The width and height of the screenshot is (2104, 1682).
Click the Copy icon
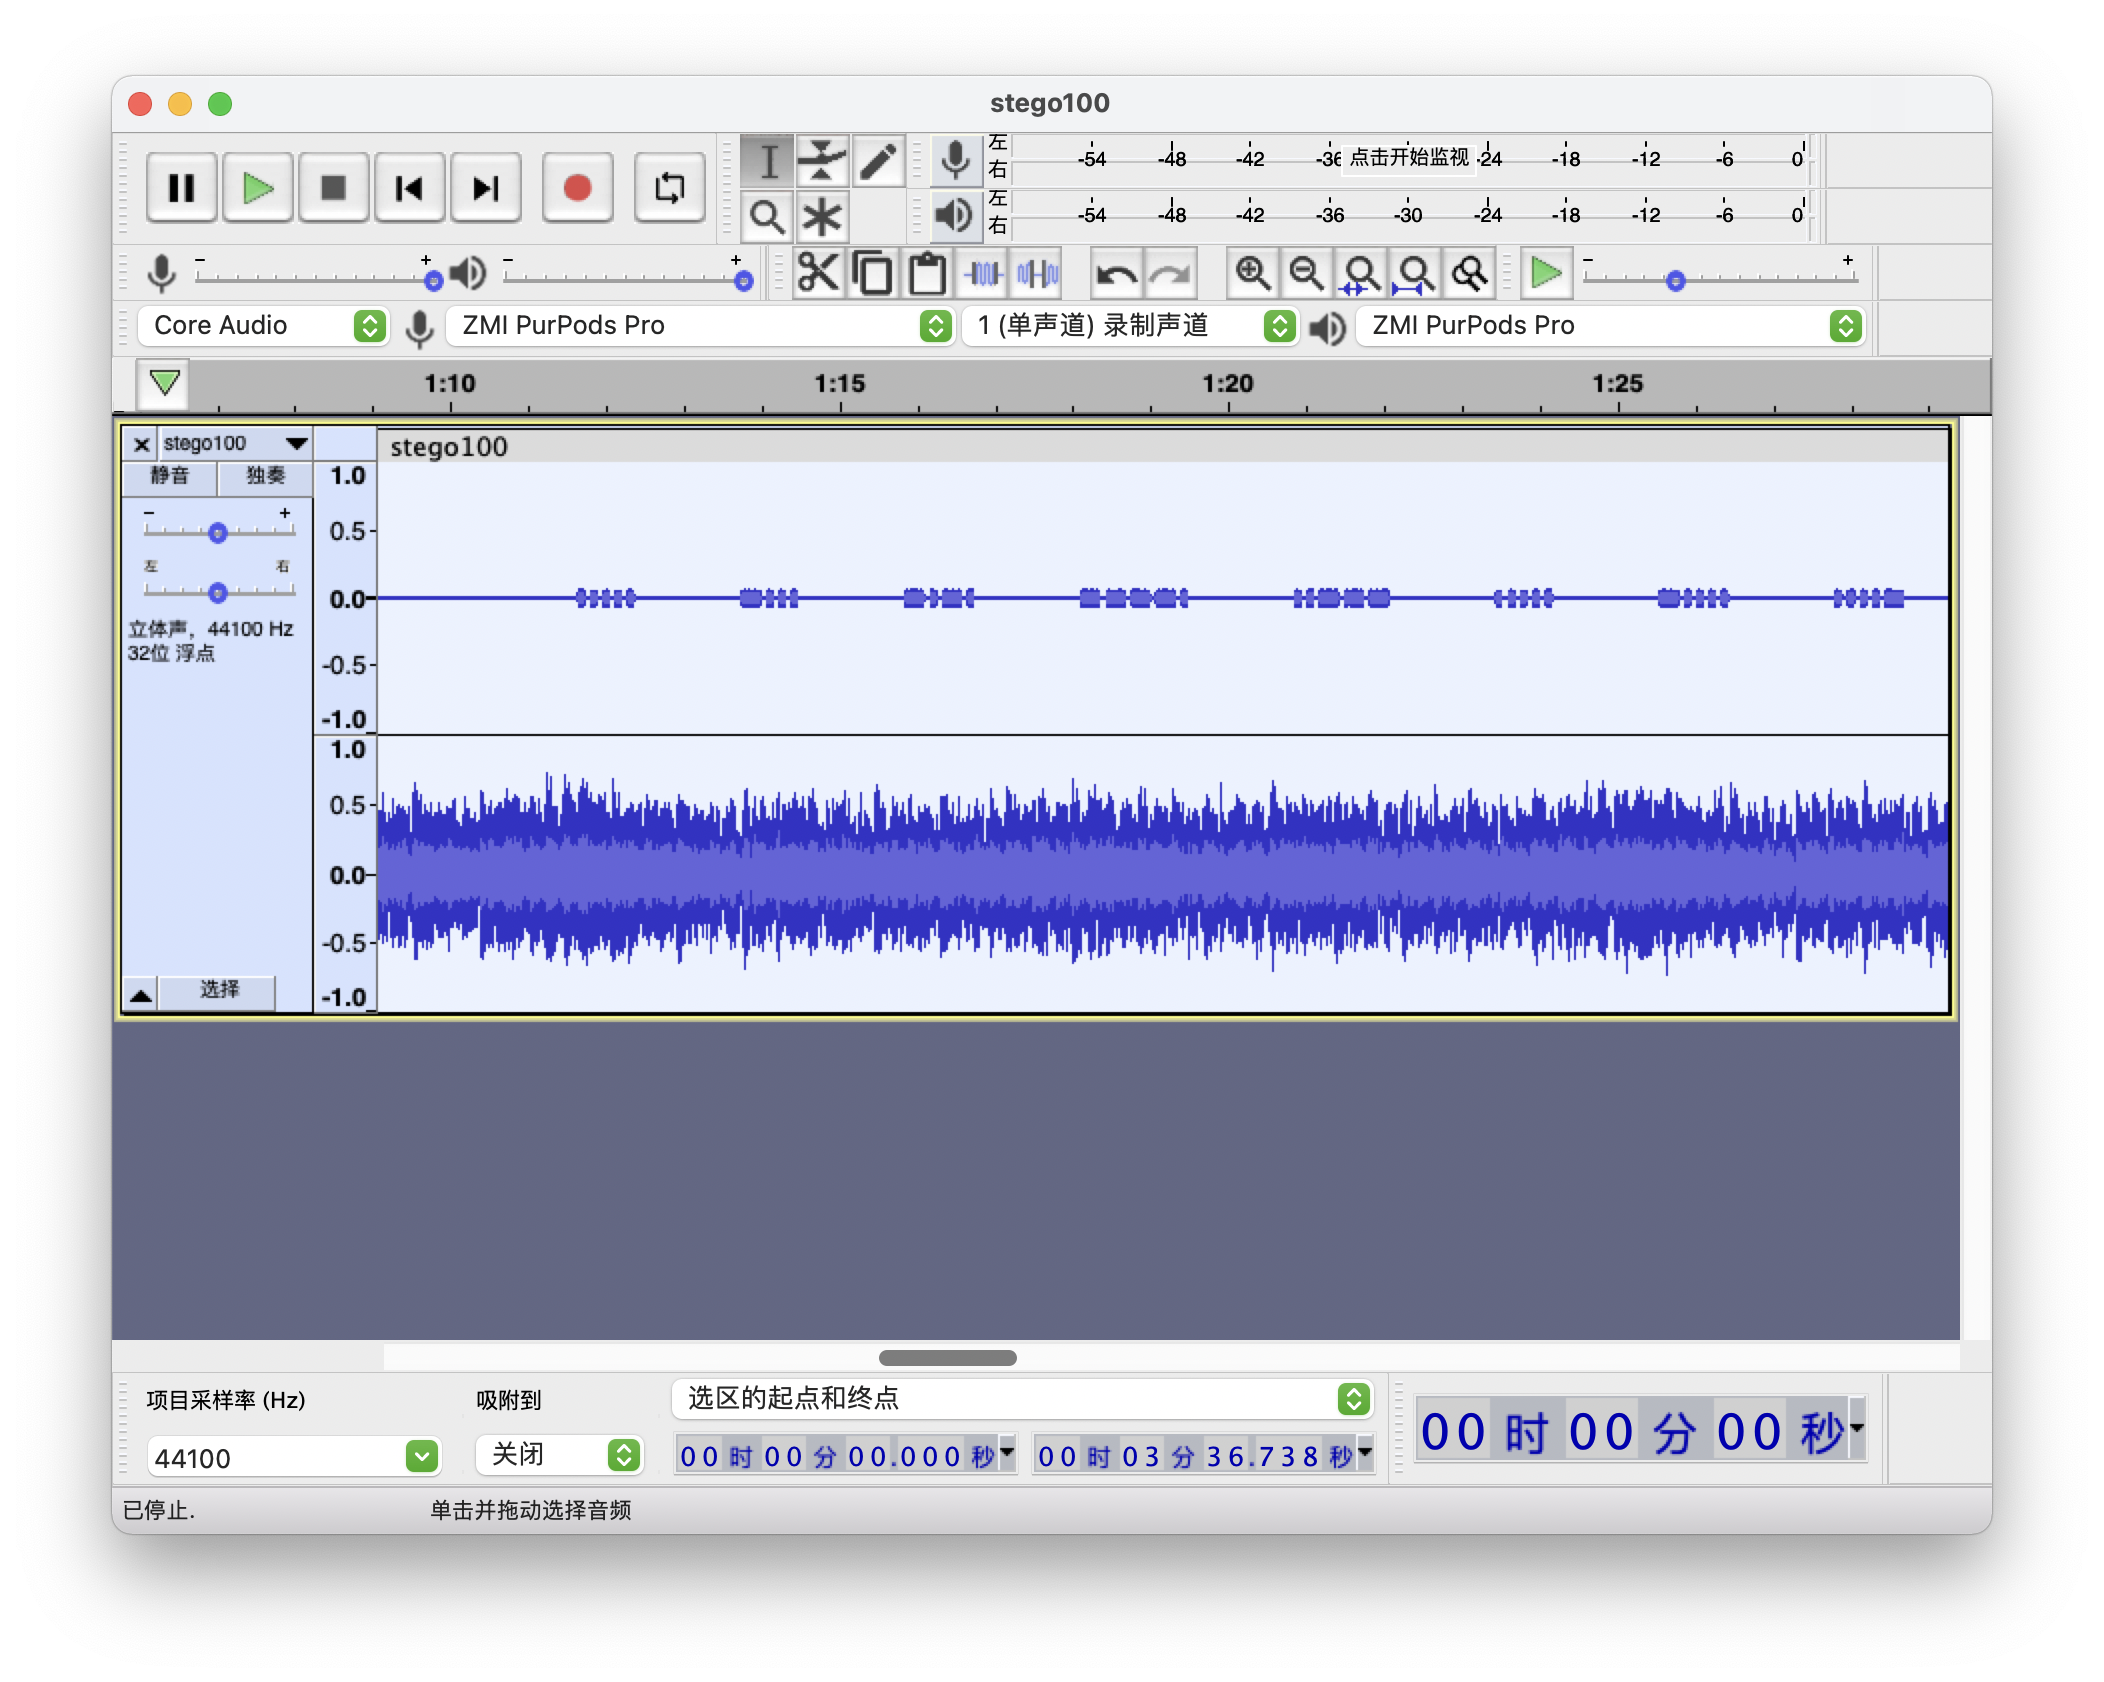coord(873,273)
